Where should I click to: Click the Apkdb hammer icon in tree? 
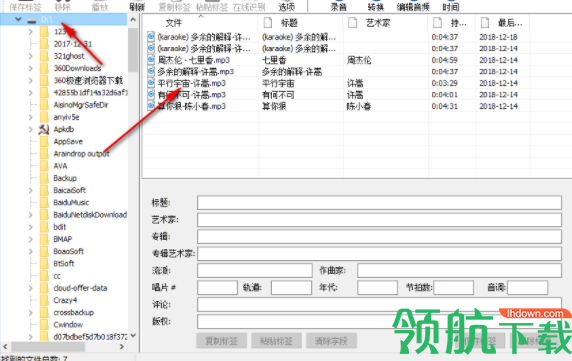tap(44, 129)
